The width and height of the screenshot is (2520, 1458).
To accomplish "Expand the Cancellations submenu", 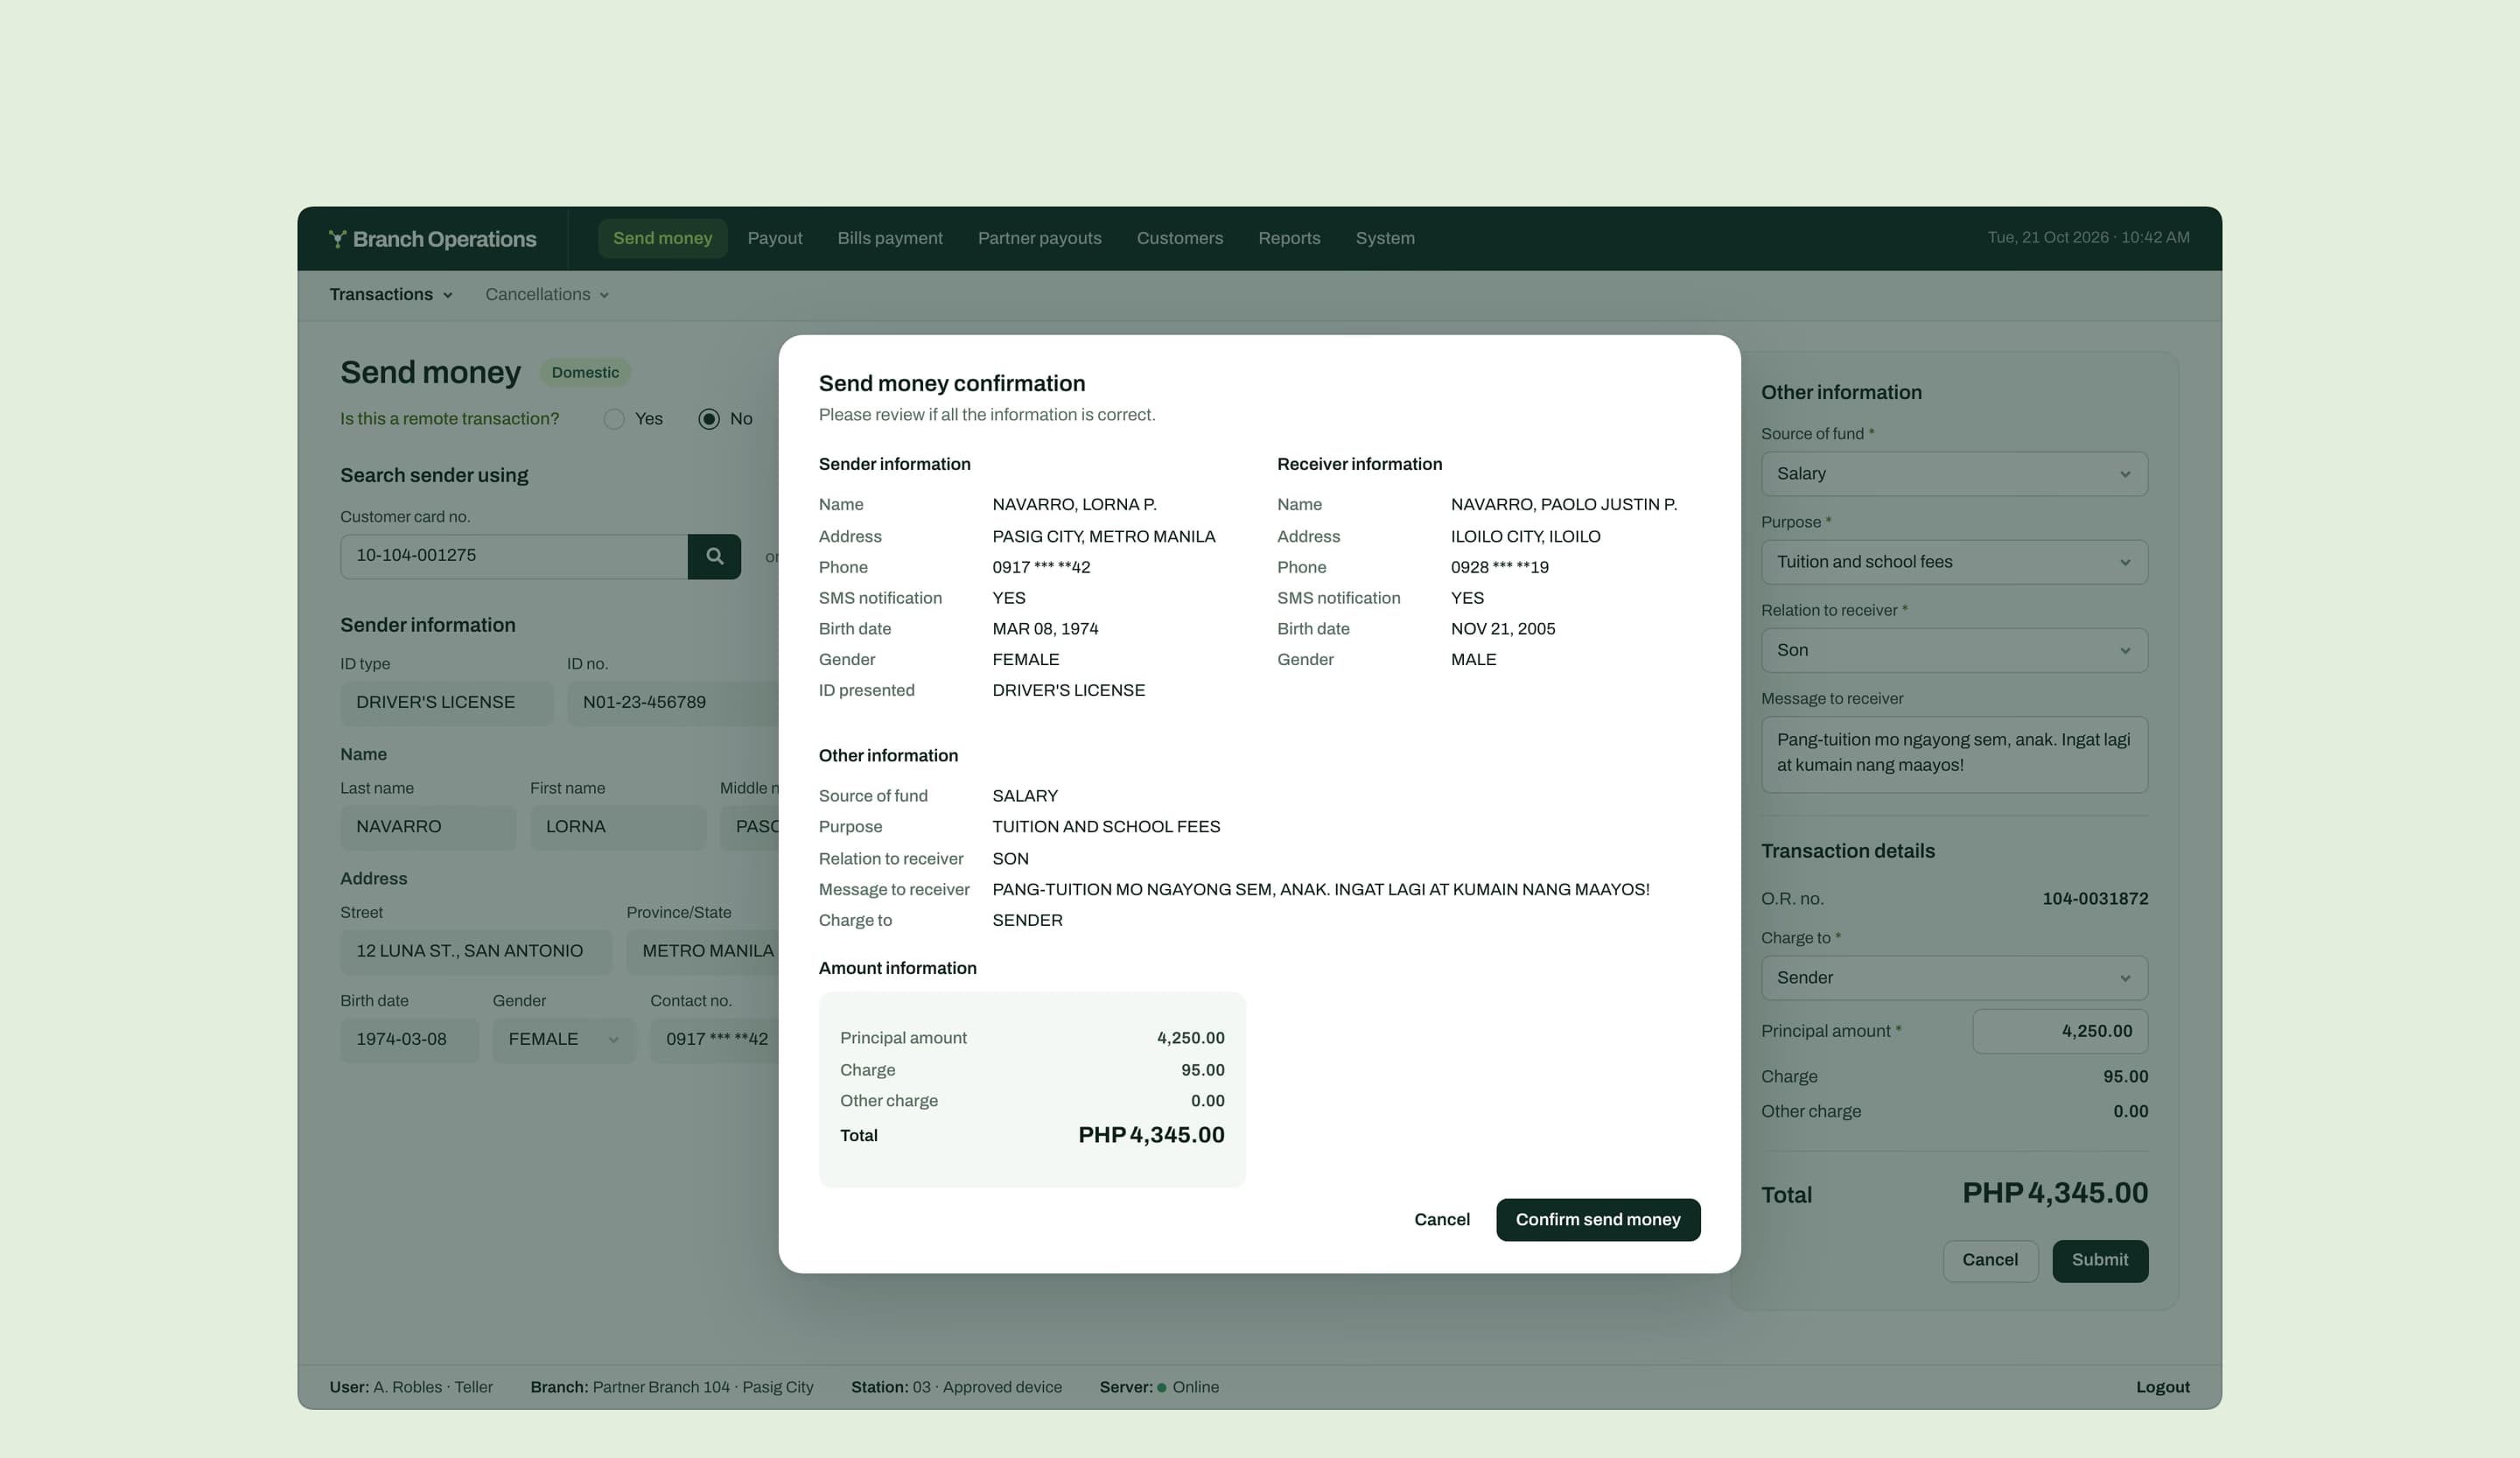I will point(547,295).
